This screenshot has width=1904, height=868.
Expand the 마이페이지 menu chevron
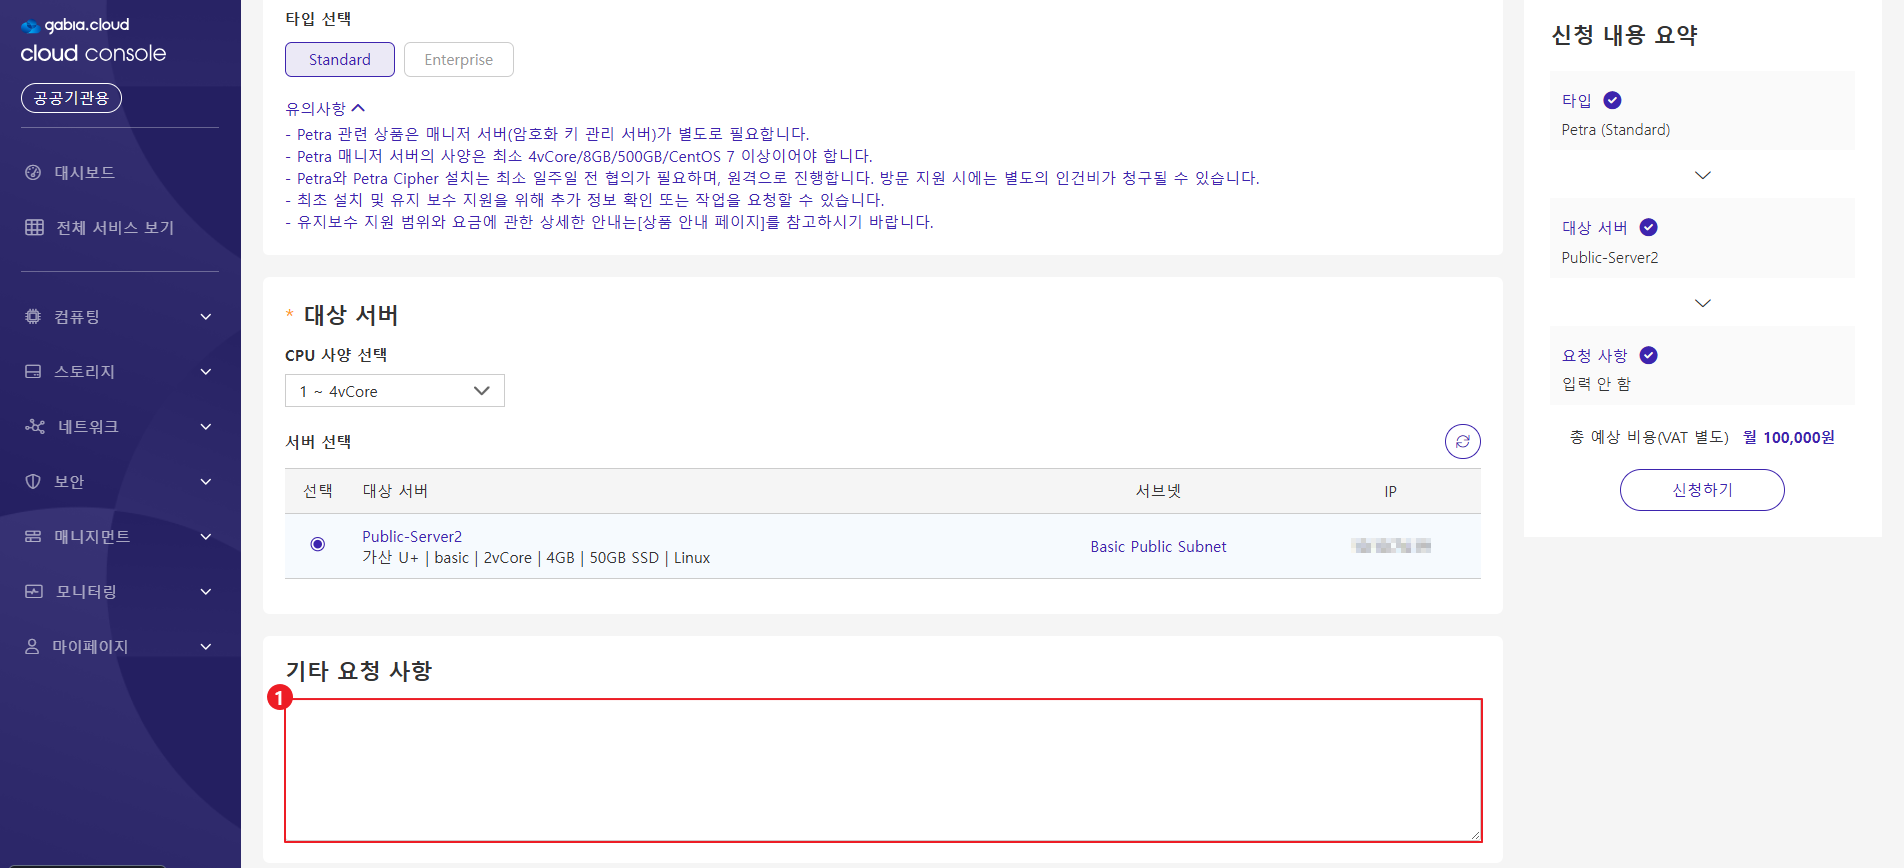click(206, 647)
